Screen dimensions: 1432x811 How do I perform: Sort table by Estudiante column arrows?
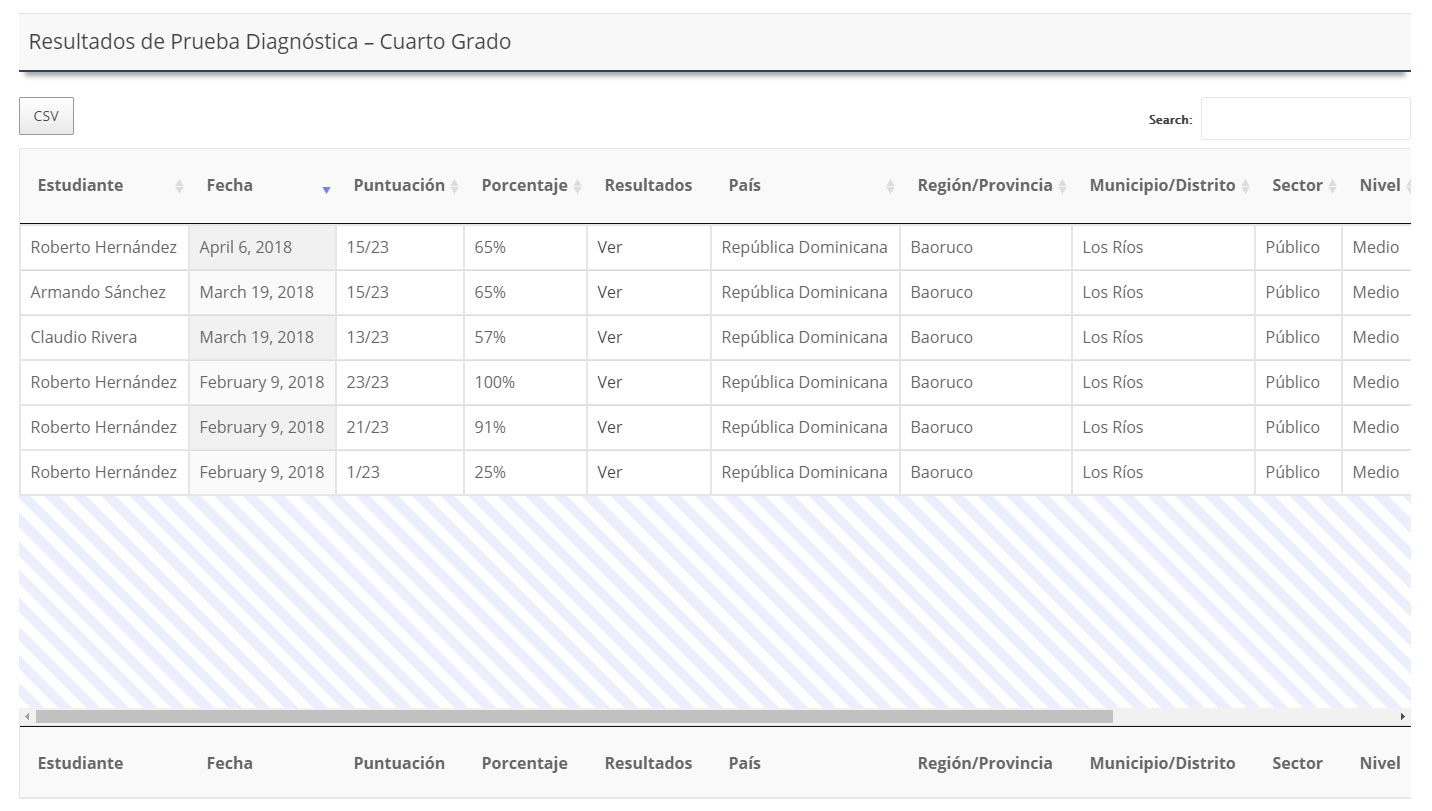(x=179, y=187)
